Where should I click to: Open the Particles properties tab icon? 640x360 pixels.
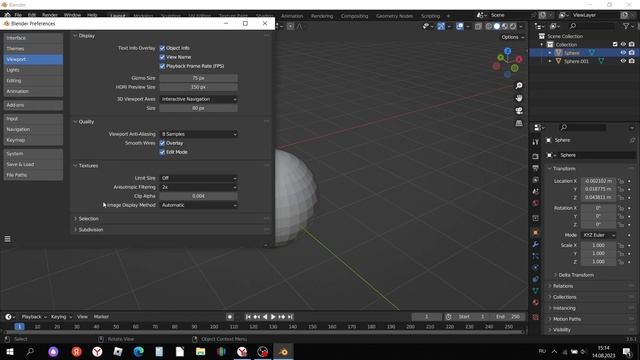536,256
